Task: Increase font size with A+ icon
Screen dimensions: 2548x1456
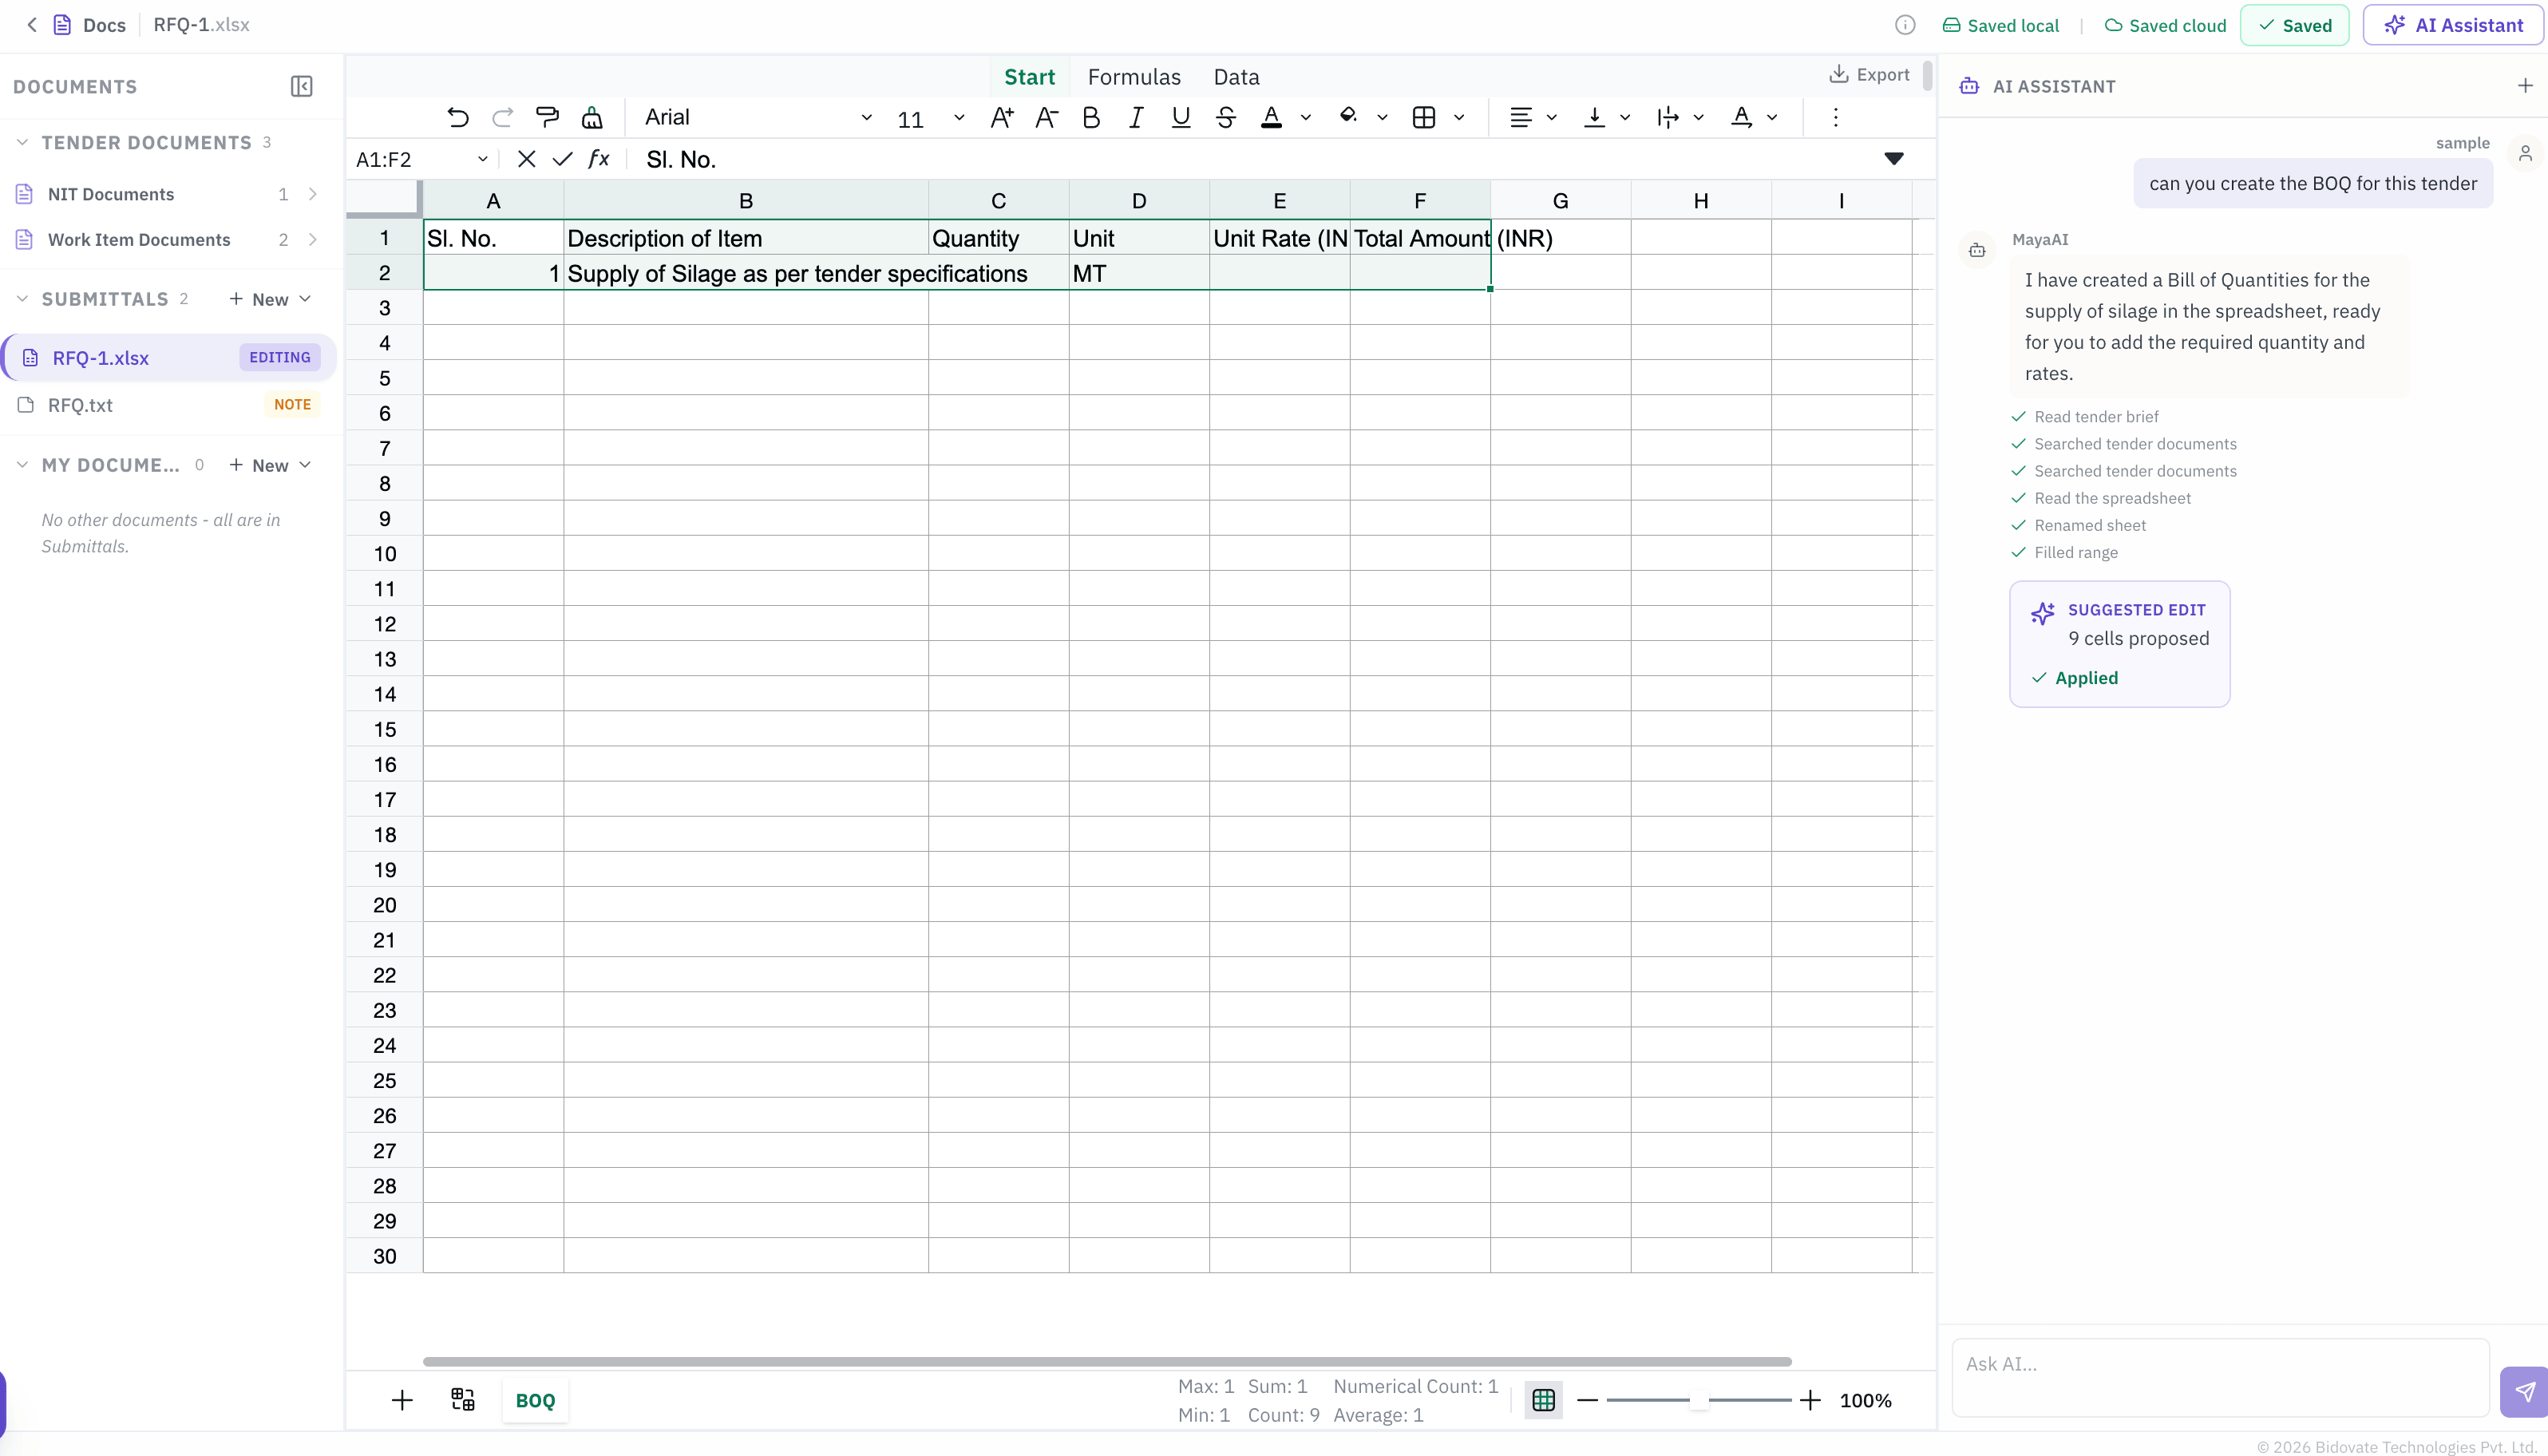Action: [1001, 118]
